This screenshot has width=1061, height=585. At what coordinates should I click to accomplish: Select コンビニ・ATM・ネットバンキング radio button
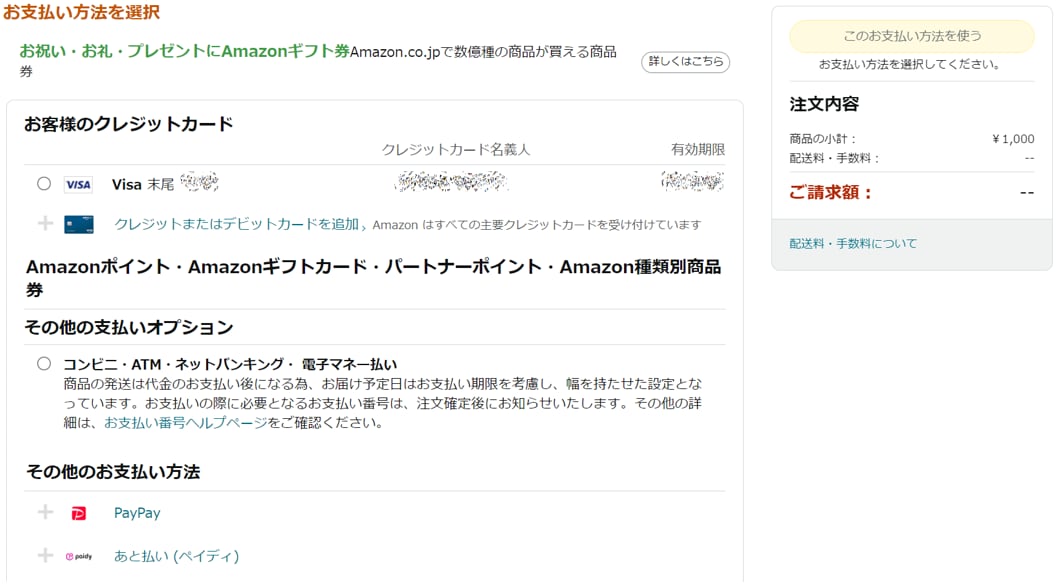[x=44, y=364]
